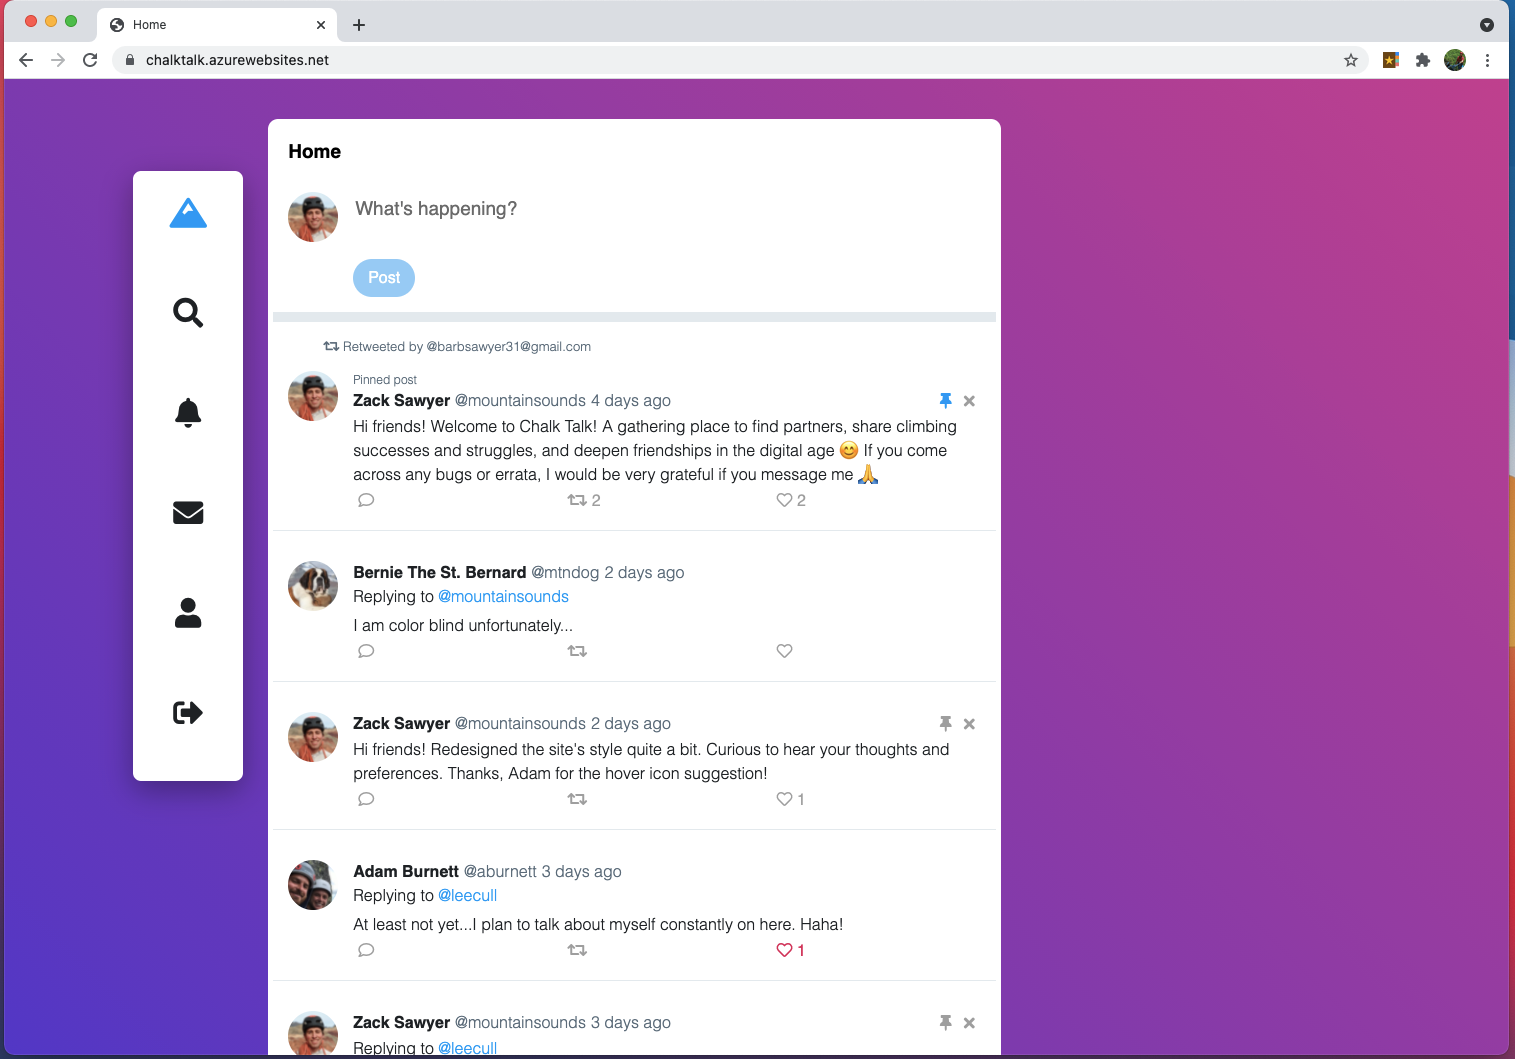Reply to the Welcome to Chalk Talk post

366,500
